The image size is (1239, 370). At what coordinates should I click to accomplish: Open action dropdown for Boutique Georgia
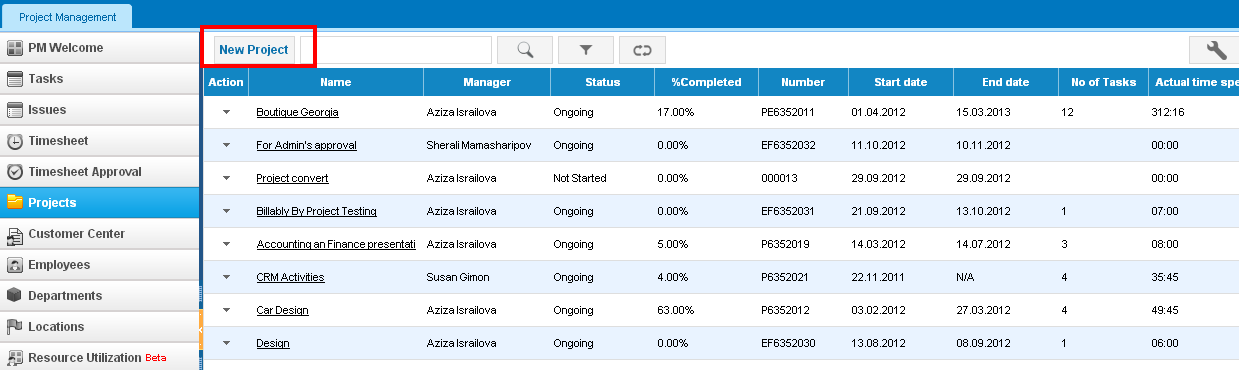click(226, 112)
